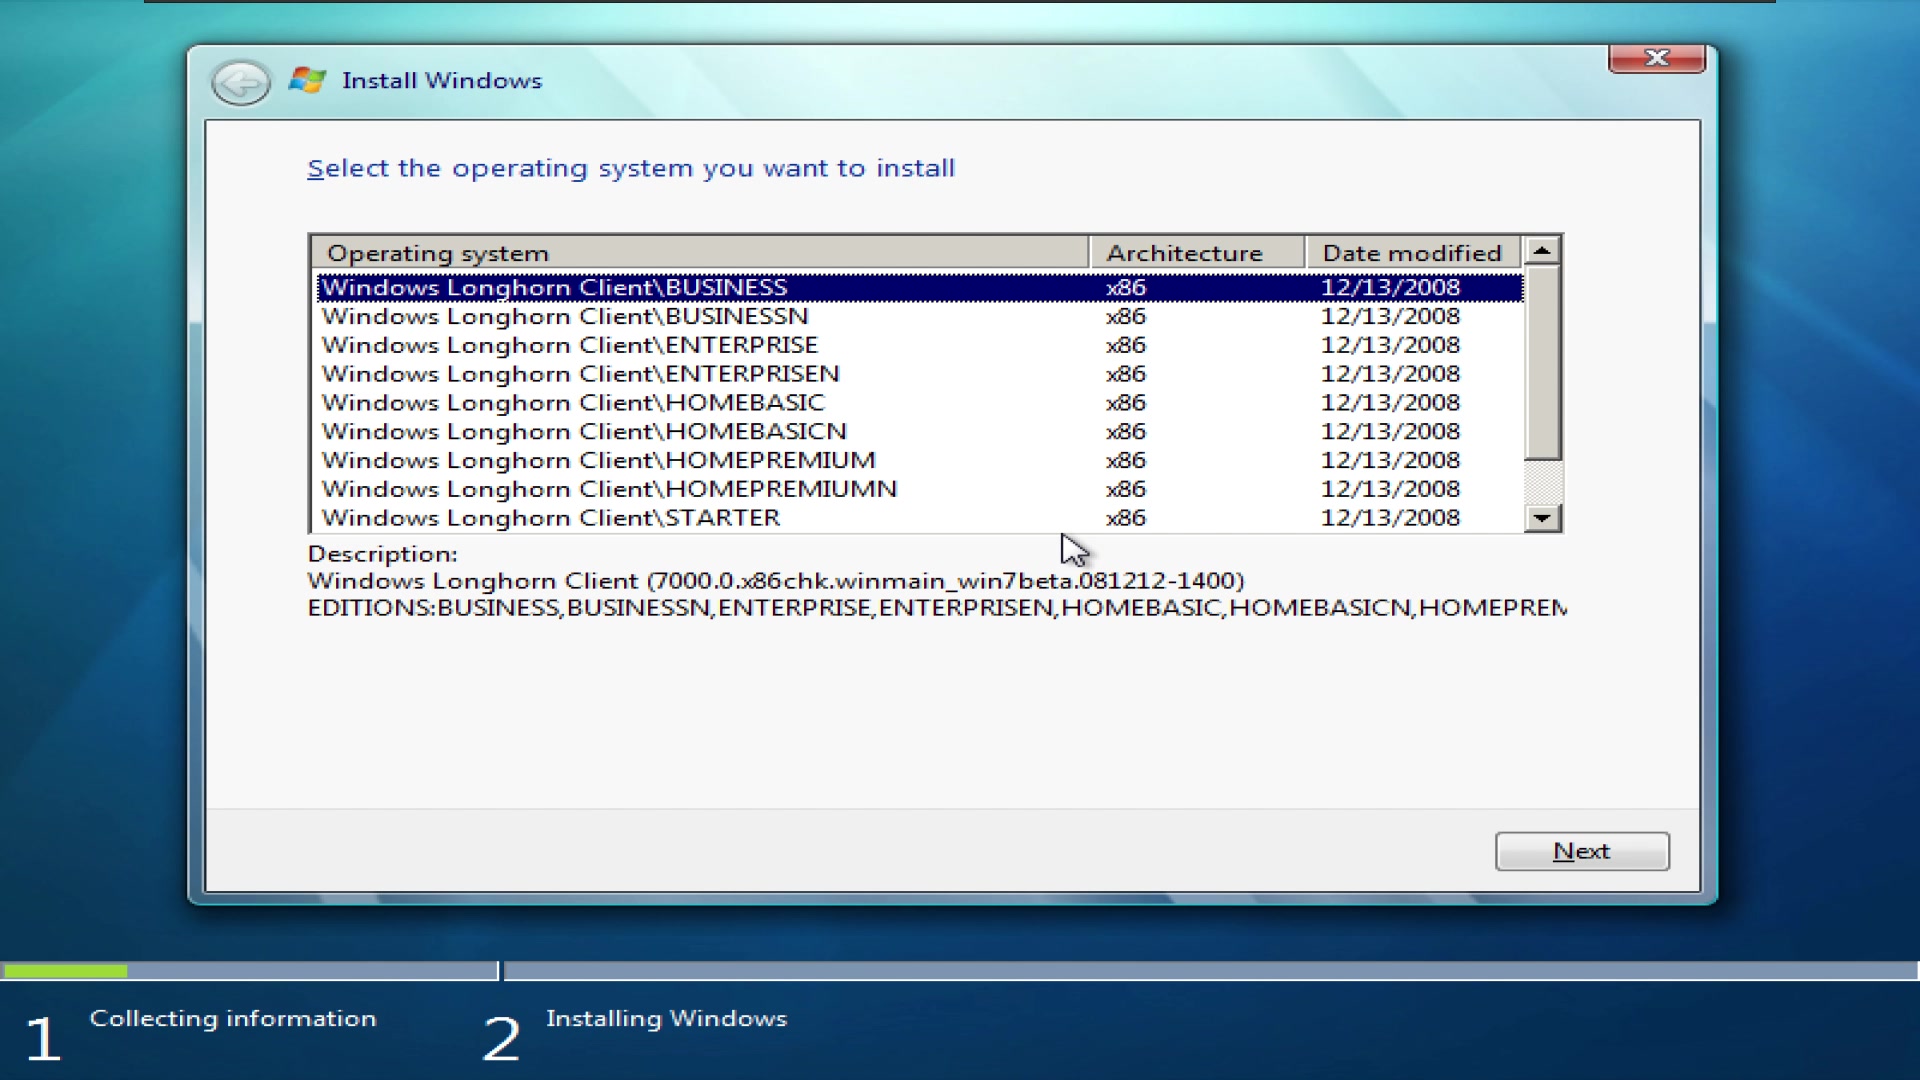Click 12/13/2008 date in STARTER row
This screenshot has width=1920, height=1080.
(x=1390, y=518)
